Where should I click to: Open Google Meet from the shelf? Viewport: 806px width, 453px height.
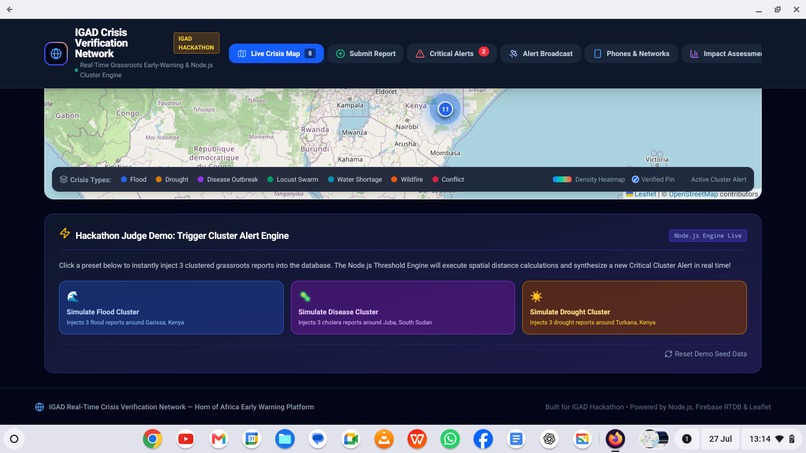click(351, 439)
